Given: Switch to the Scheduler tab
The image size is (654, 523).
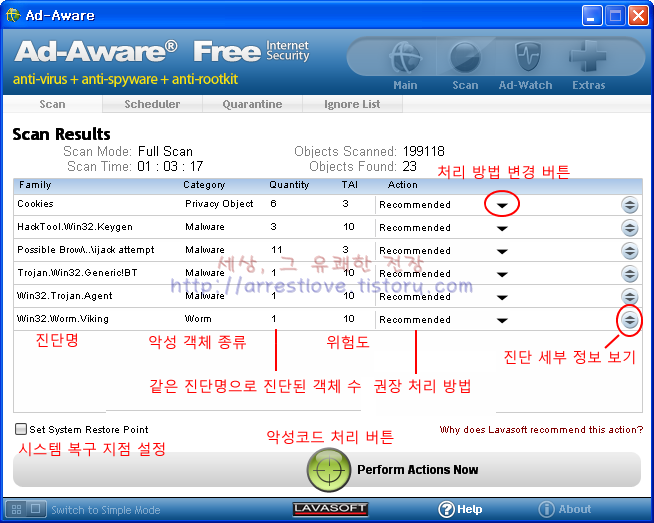Looking at the screenshot, I should tap(152, 104).
